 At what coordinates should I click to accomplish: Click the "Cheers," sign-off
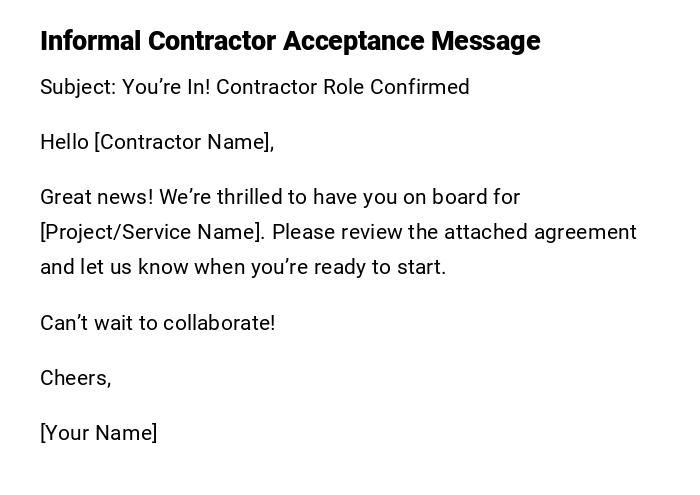(75, 378)
